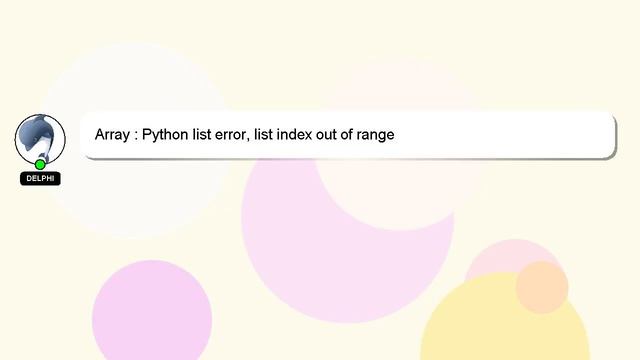The height and width of the screenshot is (360, 640).
Task: Click empty space inside the white message bubble
Action: tap(502, 135)
